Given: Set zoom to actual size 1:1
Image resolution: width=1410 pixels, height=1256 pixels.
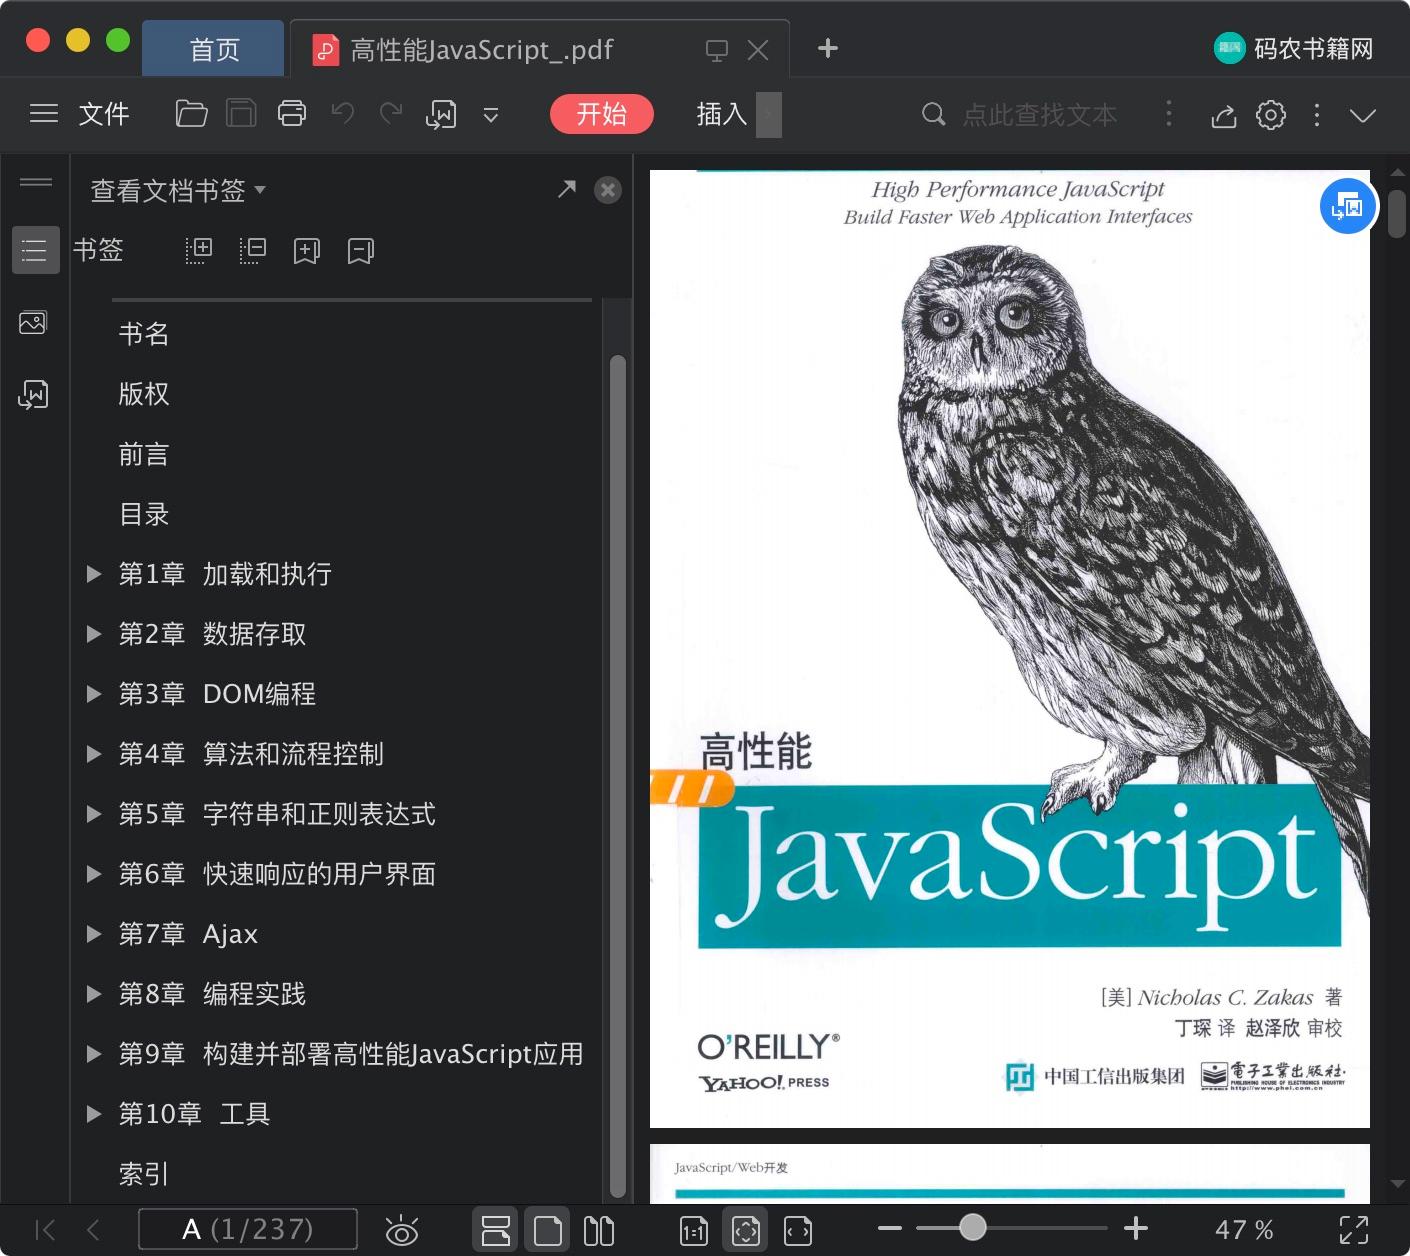Looking at the screenshot, I should [694, 1231].
